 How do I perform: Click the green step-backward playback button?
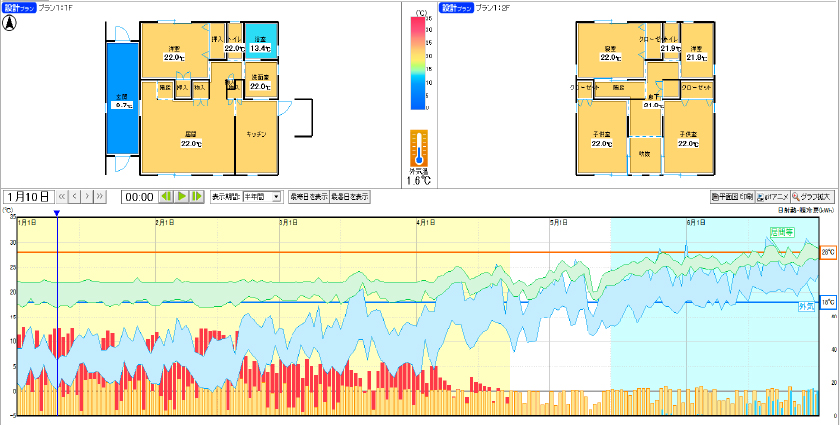coord(167,197)
